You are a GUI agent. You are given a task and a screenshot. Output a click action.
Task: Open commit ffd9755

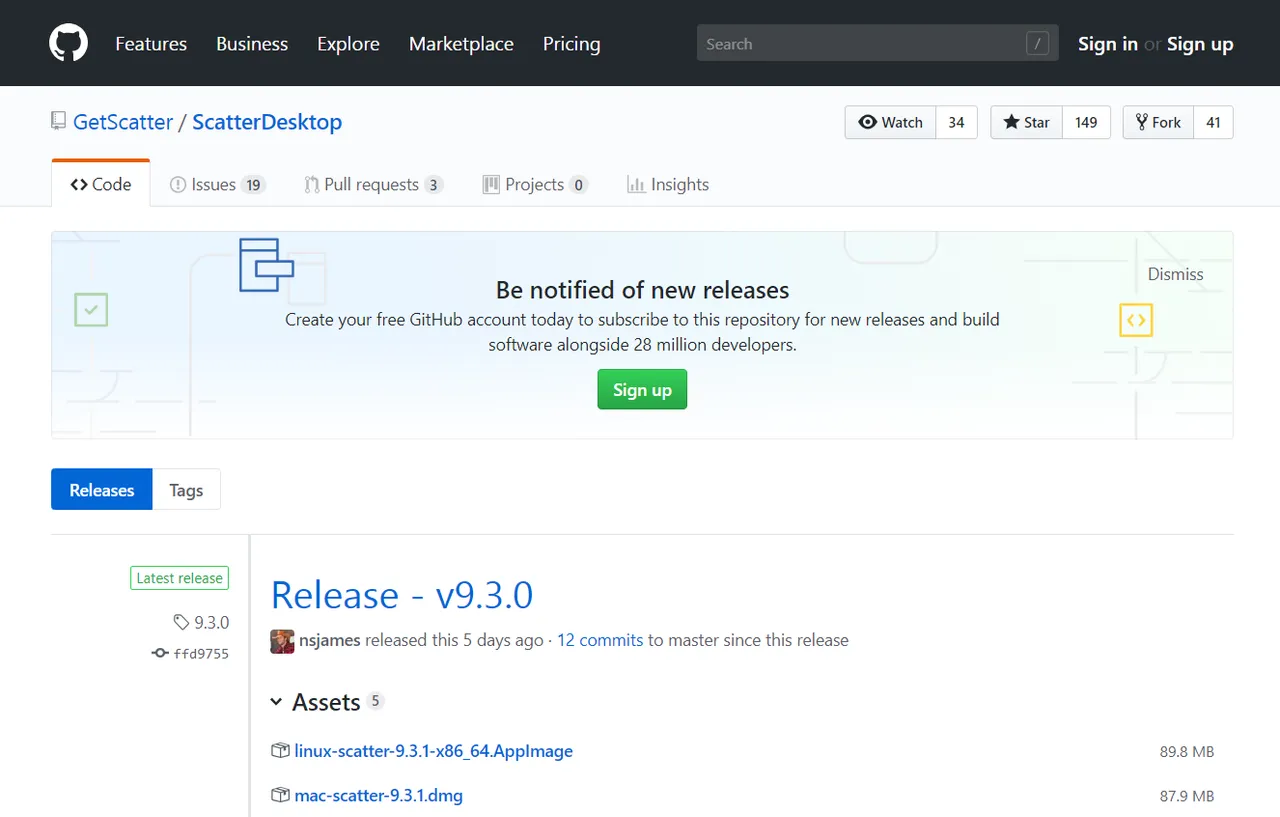pyautogui.click(x=201, y=653)
